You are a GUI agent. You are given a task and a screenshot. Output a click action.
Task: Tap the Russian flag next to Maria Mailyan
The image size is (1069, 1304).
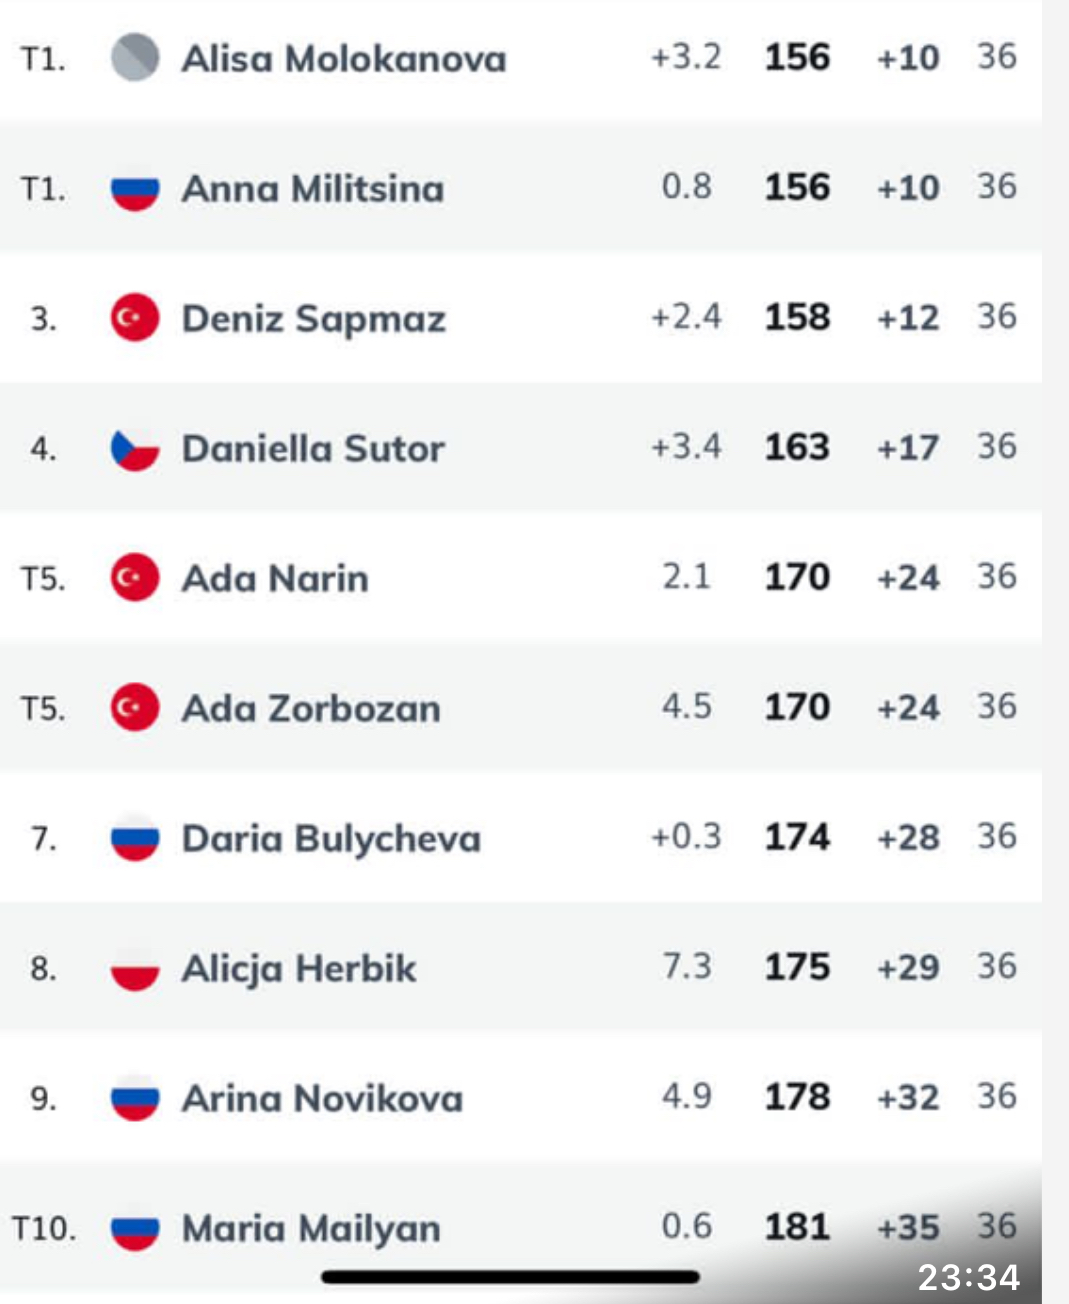(135, 1228)
